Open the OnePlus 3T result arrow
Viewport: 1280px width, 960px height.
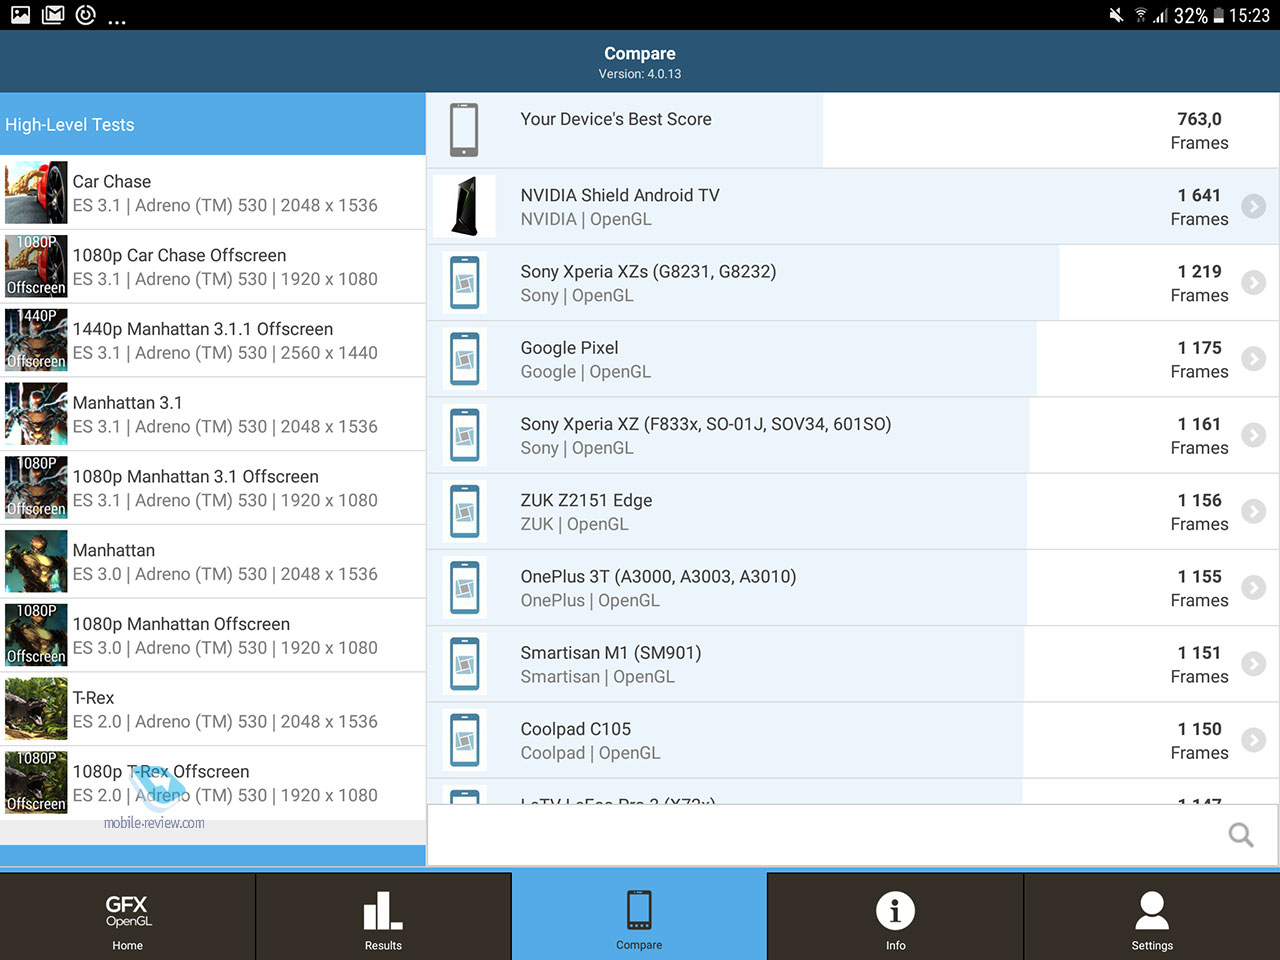pos(1253,587)
